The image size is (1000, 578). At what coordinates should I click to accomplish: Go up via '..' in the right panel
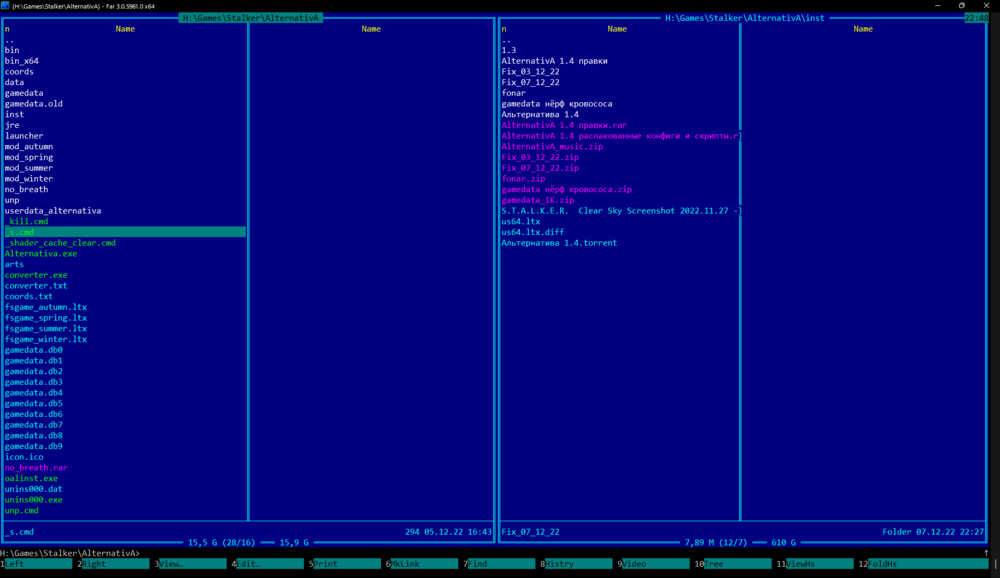[x=506, y=40]
